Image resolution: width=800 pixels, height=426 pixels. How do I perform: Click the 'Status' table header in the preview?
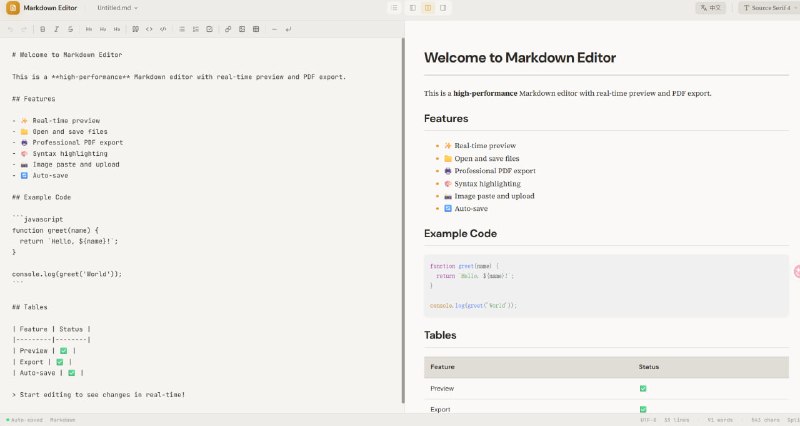(648, 367)
